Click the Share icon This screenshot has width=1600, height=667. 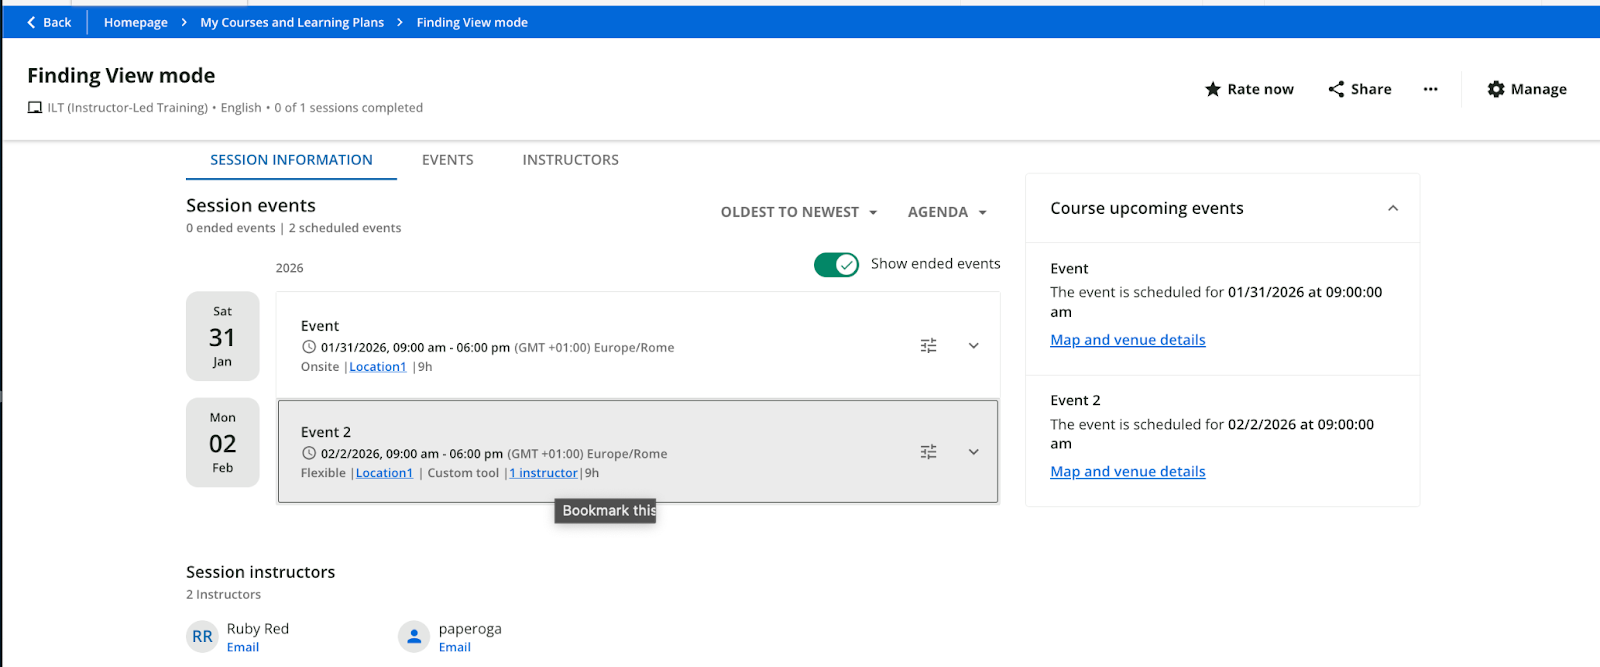coord(1336,89)
